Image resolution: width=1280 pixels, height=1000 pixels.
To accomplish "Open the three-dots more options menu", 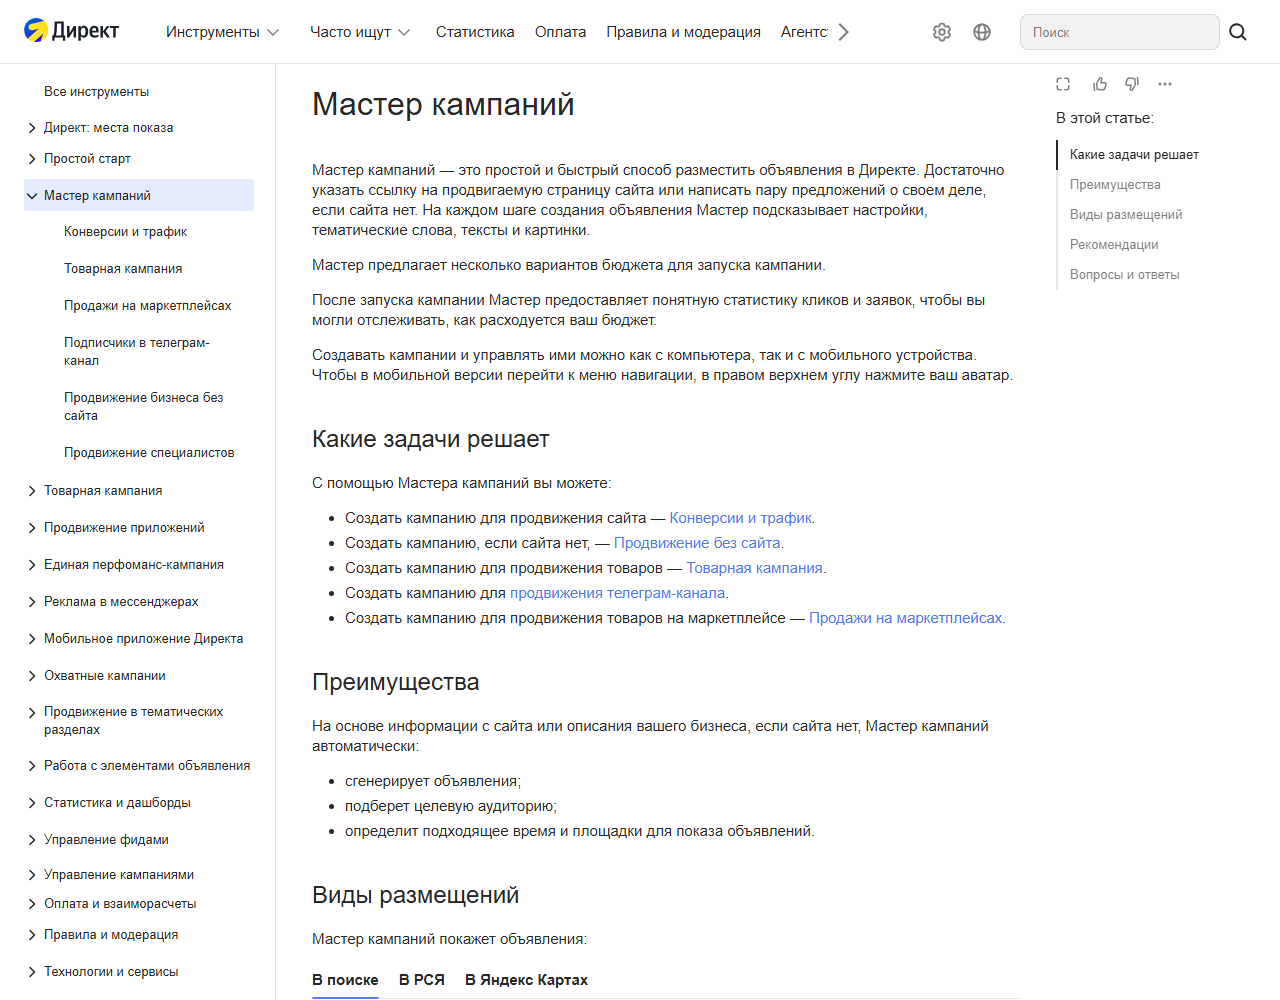I will [x=1165, y=84].
